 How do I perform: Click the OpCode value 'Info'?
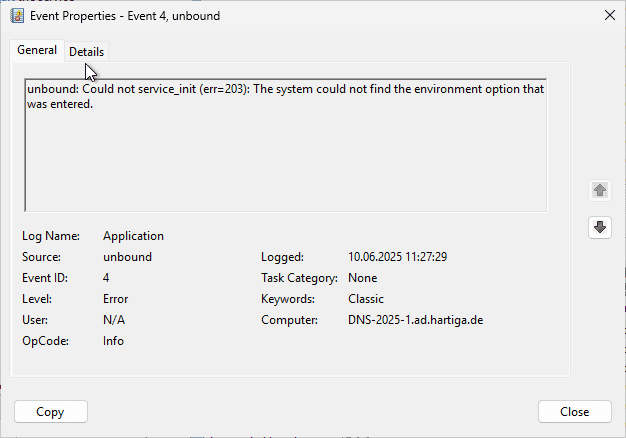pyautogui.click(x=113, y=341)
